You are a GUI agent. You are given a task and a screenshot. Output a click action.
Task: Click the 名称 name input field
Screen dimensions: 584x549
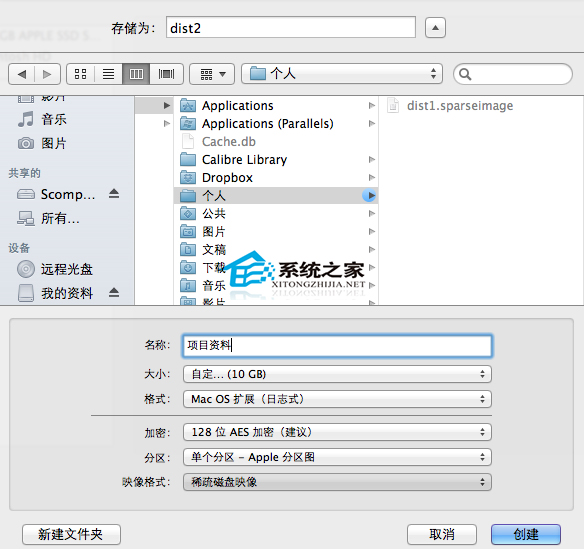337,345
